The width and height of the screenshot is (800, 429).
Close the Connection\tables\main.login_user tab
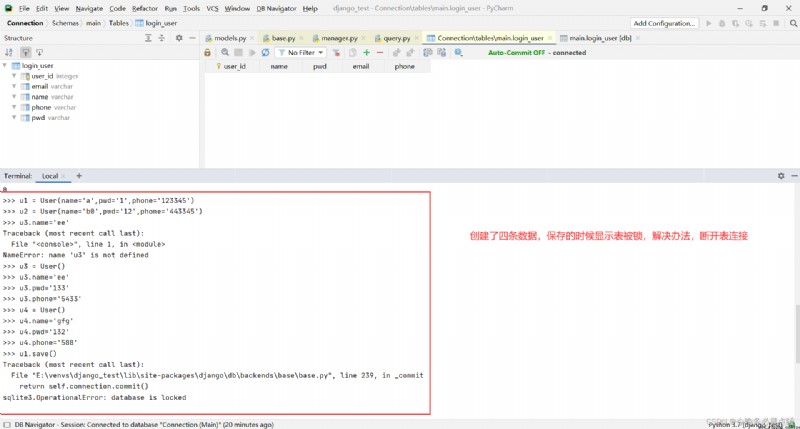point(549,38)
